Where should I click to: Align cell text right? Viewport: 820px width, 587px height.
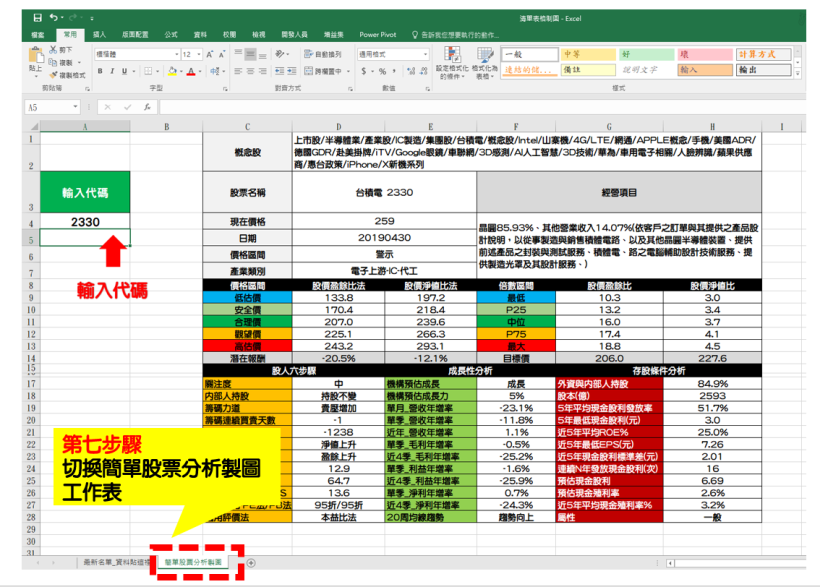263,71
